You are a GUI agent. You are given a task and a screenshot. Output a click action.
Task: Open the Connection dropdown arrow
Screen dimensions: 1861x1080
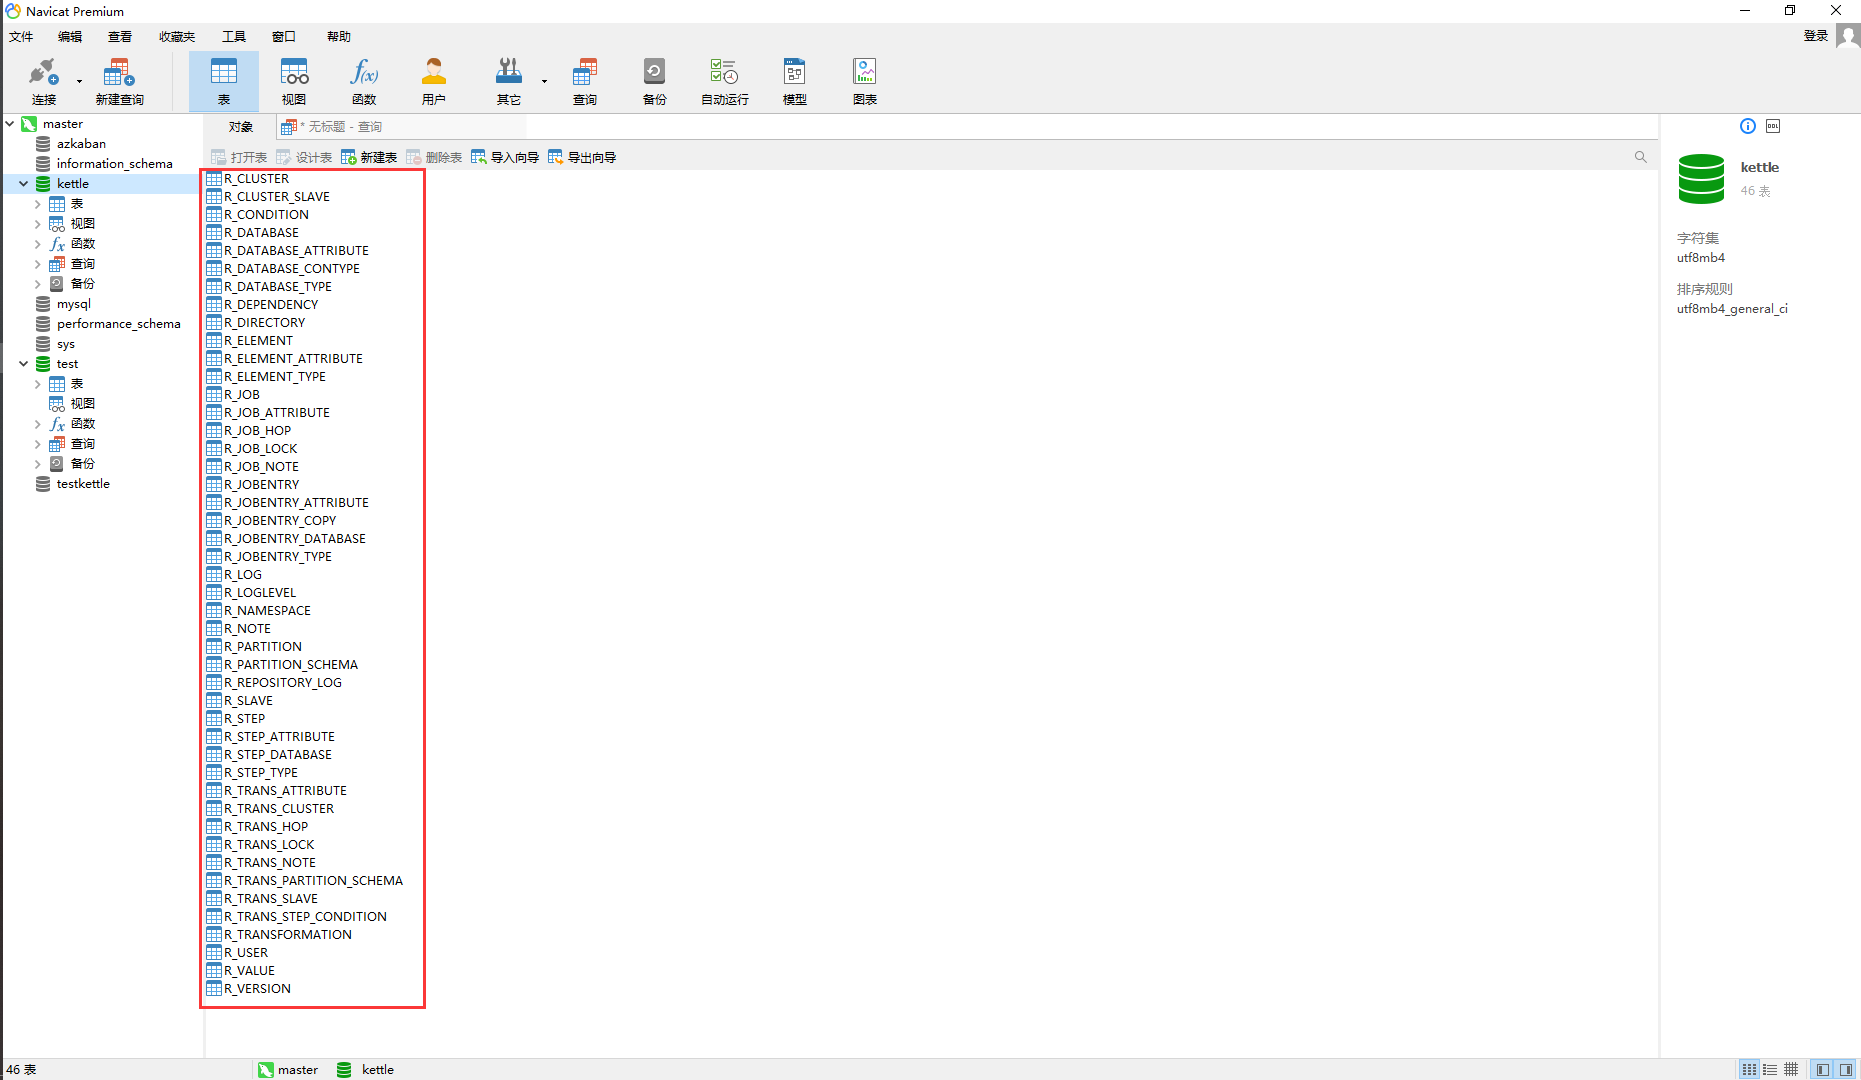(x=79, y=81)
